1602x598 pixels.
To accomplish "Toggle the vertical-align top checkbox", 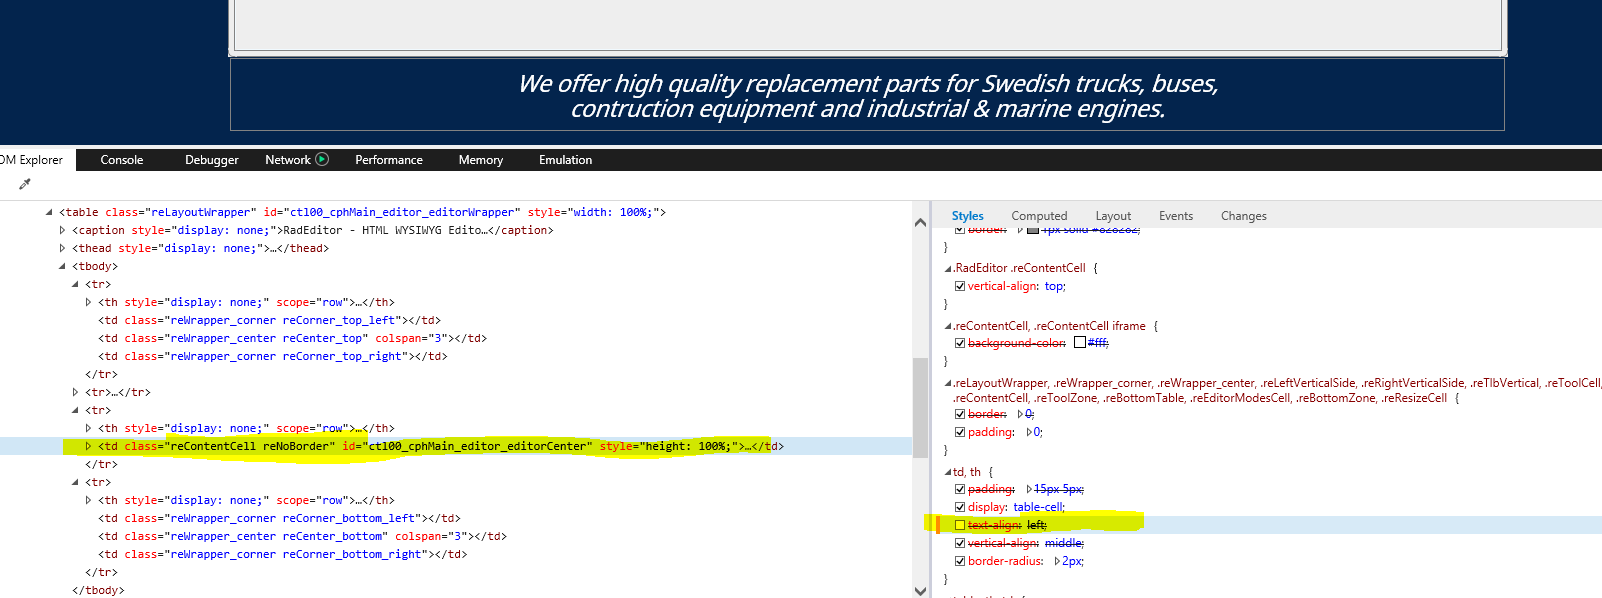I will tap(960, 286).
